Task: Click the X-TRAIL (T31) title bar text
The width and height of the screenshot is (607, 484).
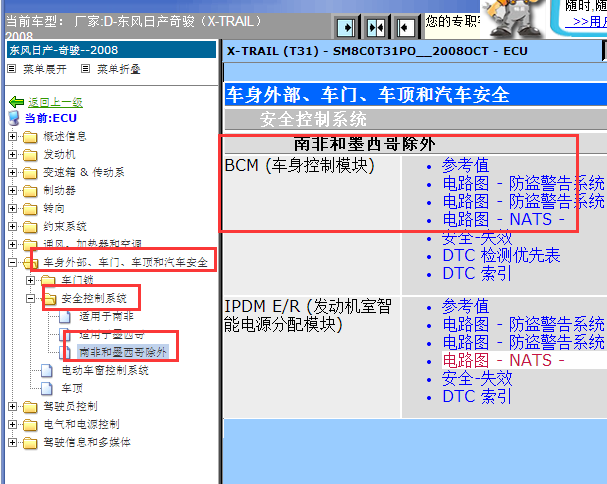Action: [377, 51]
